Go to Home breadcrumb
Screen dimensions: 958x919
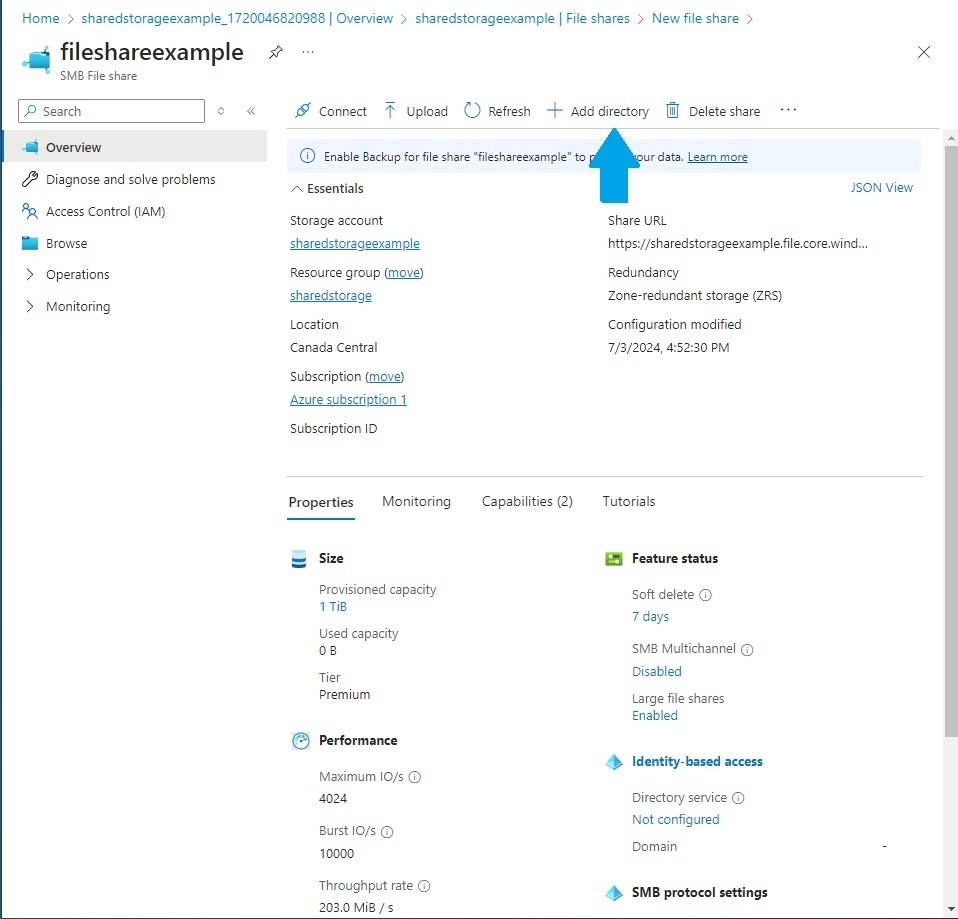pos(41,18)
